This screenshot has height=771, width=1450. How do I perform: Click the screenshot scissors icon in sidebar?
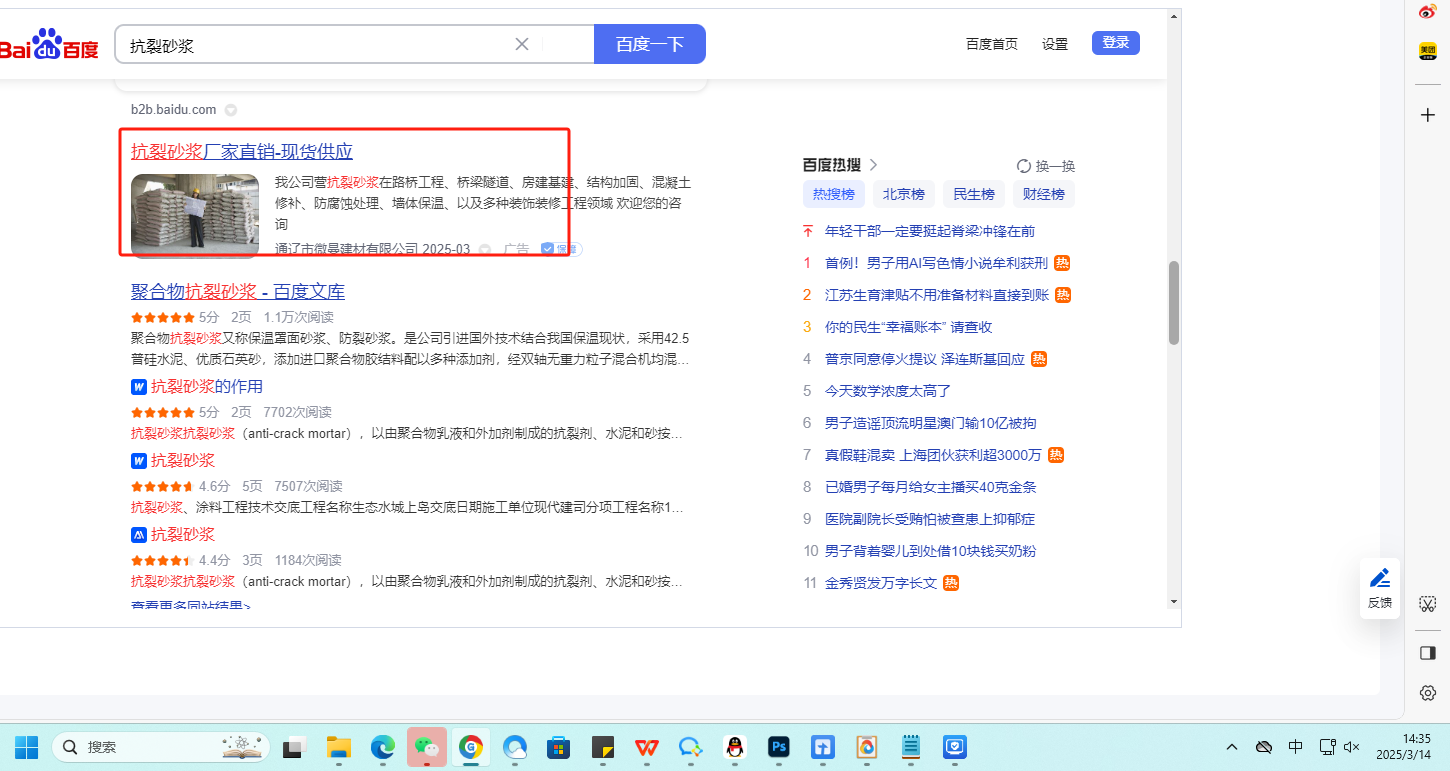tap(1428, 603)
